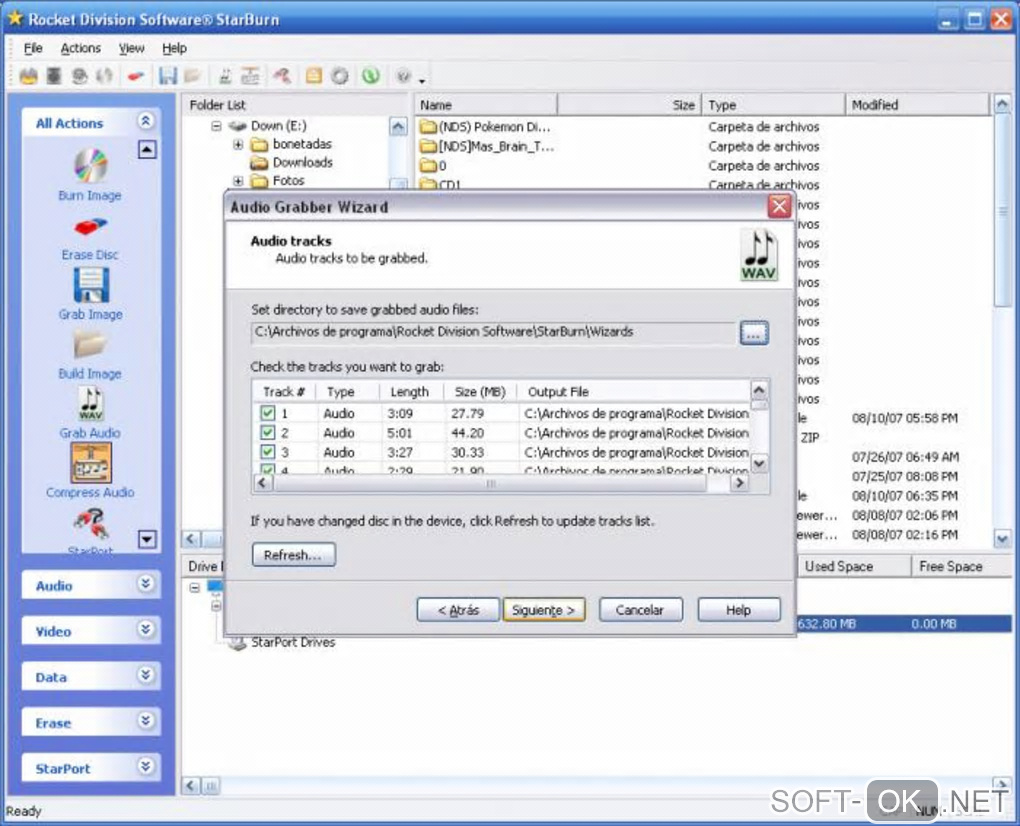Collapse the All Actions panel
The height and width of the screenshot is (826, 1020).
(146, 121)
